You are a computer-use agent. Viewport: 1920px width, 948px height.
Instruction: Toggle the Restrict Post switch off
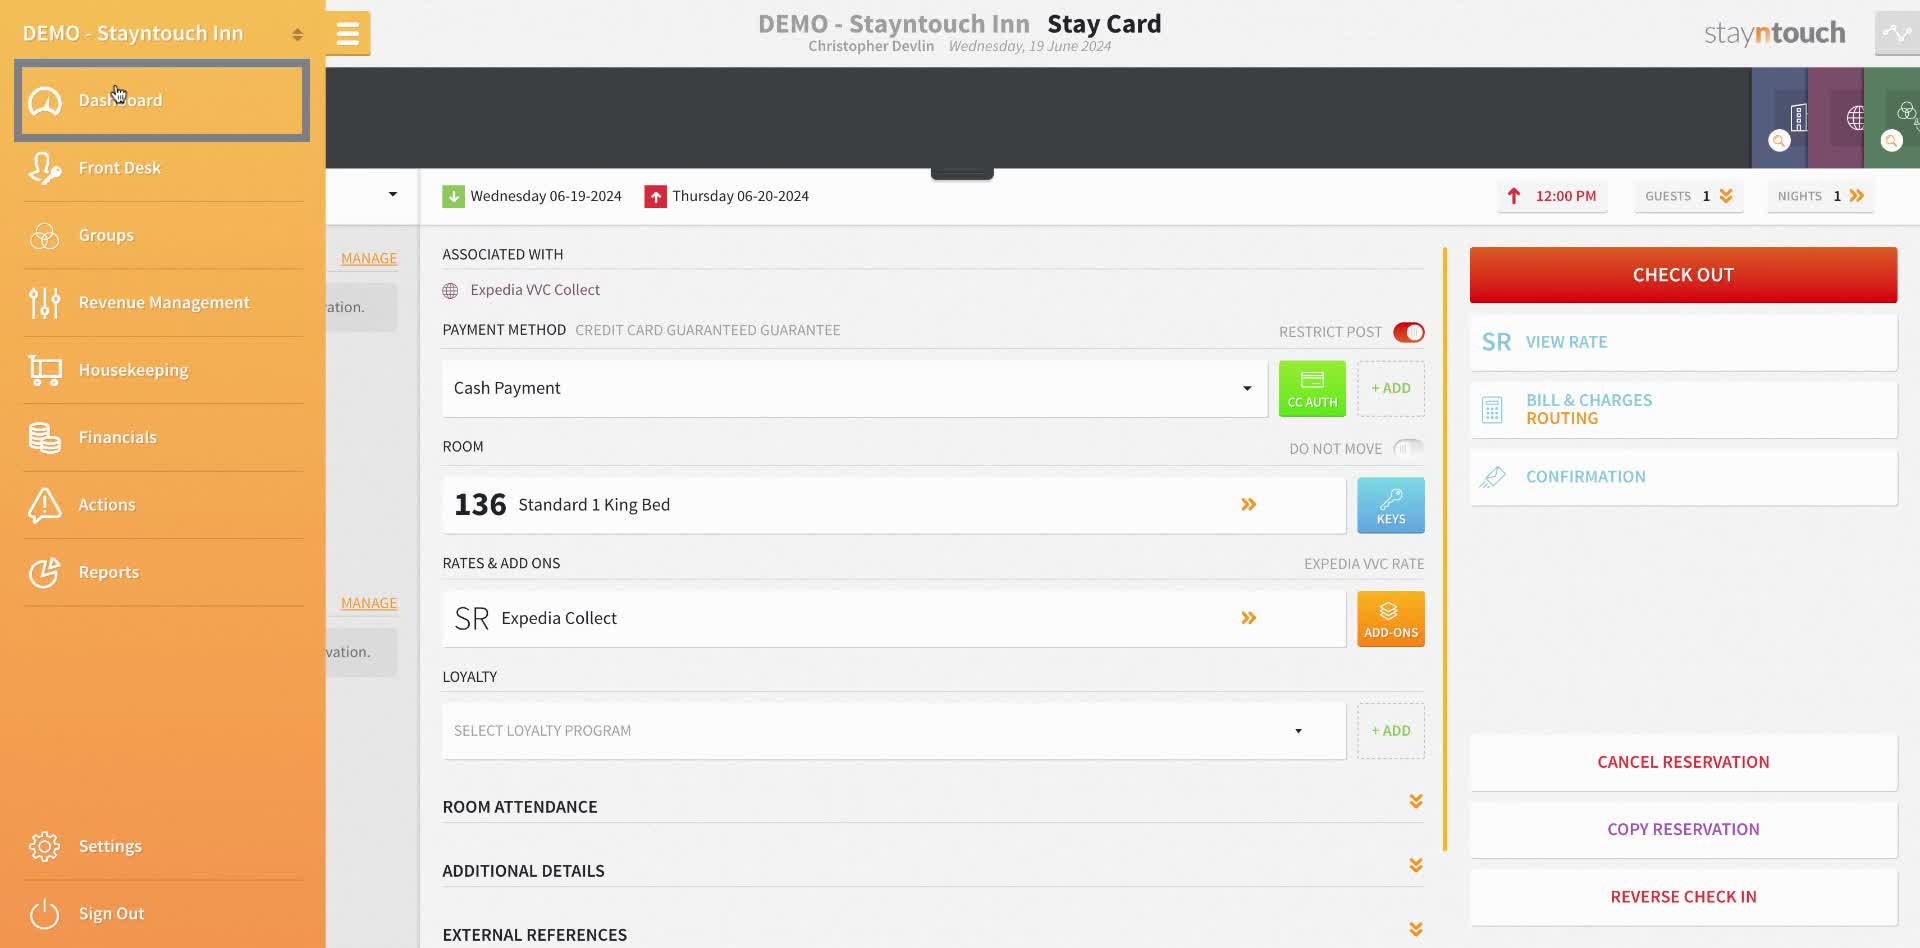click(1409, 332)
